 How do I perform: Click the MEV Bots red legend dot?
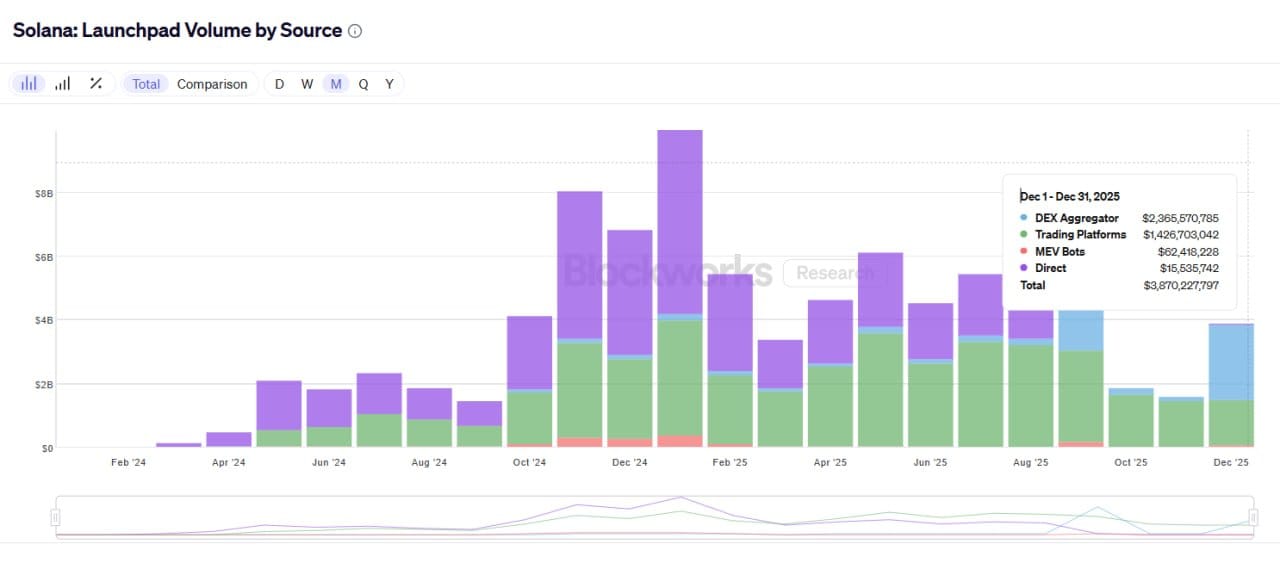pos(1023,252)
